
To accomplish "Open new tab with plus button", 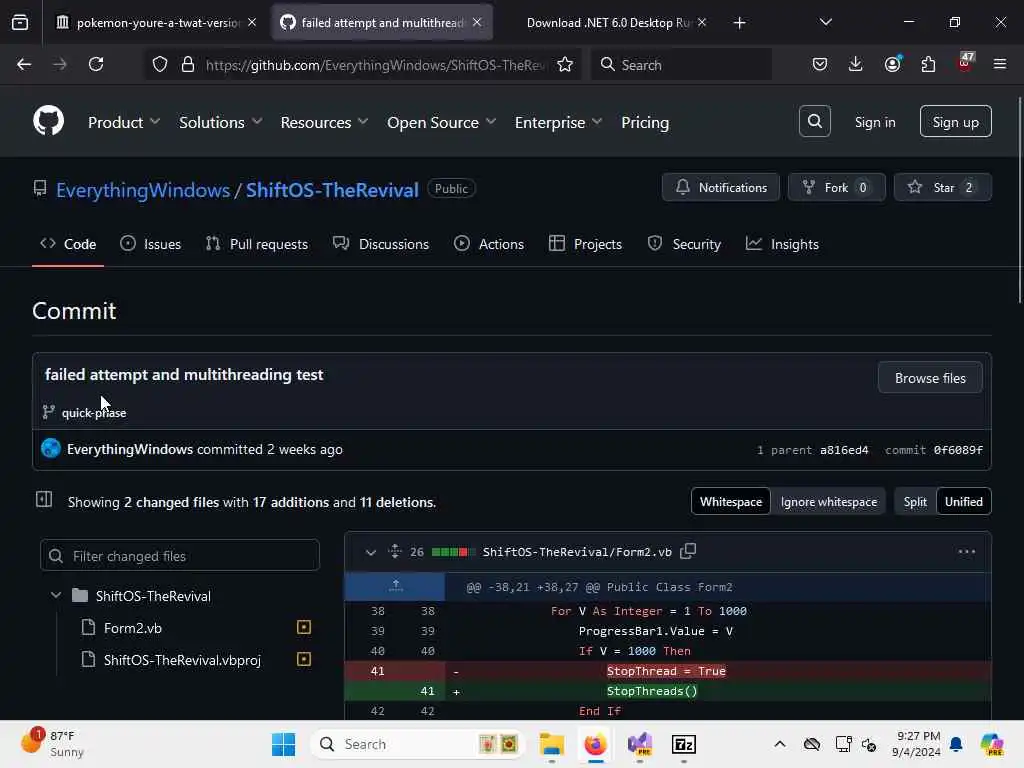I will 739,23.
